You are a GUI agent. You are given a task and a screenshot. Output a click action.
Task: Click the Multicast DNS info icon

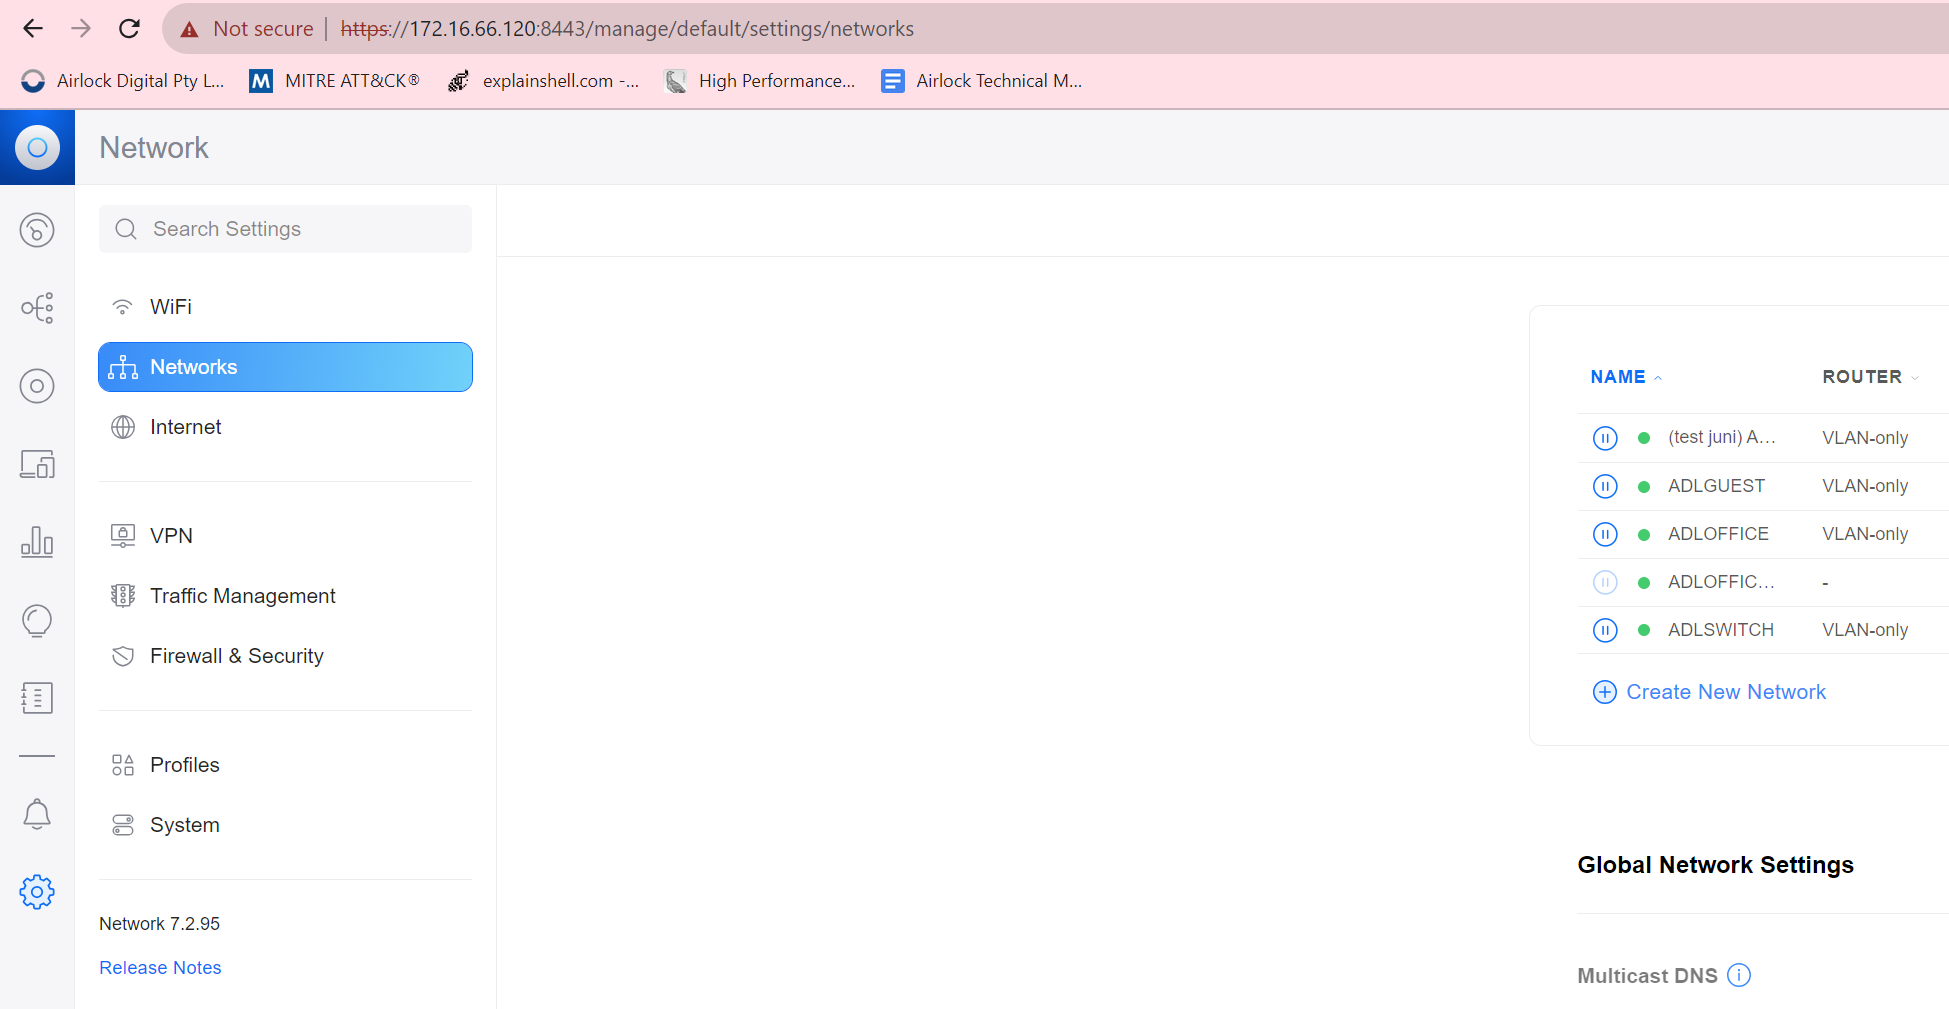[x=1739, y=975]
